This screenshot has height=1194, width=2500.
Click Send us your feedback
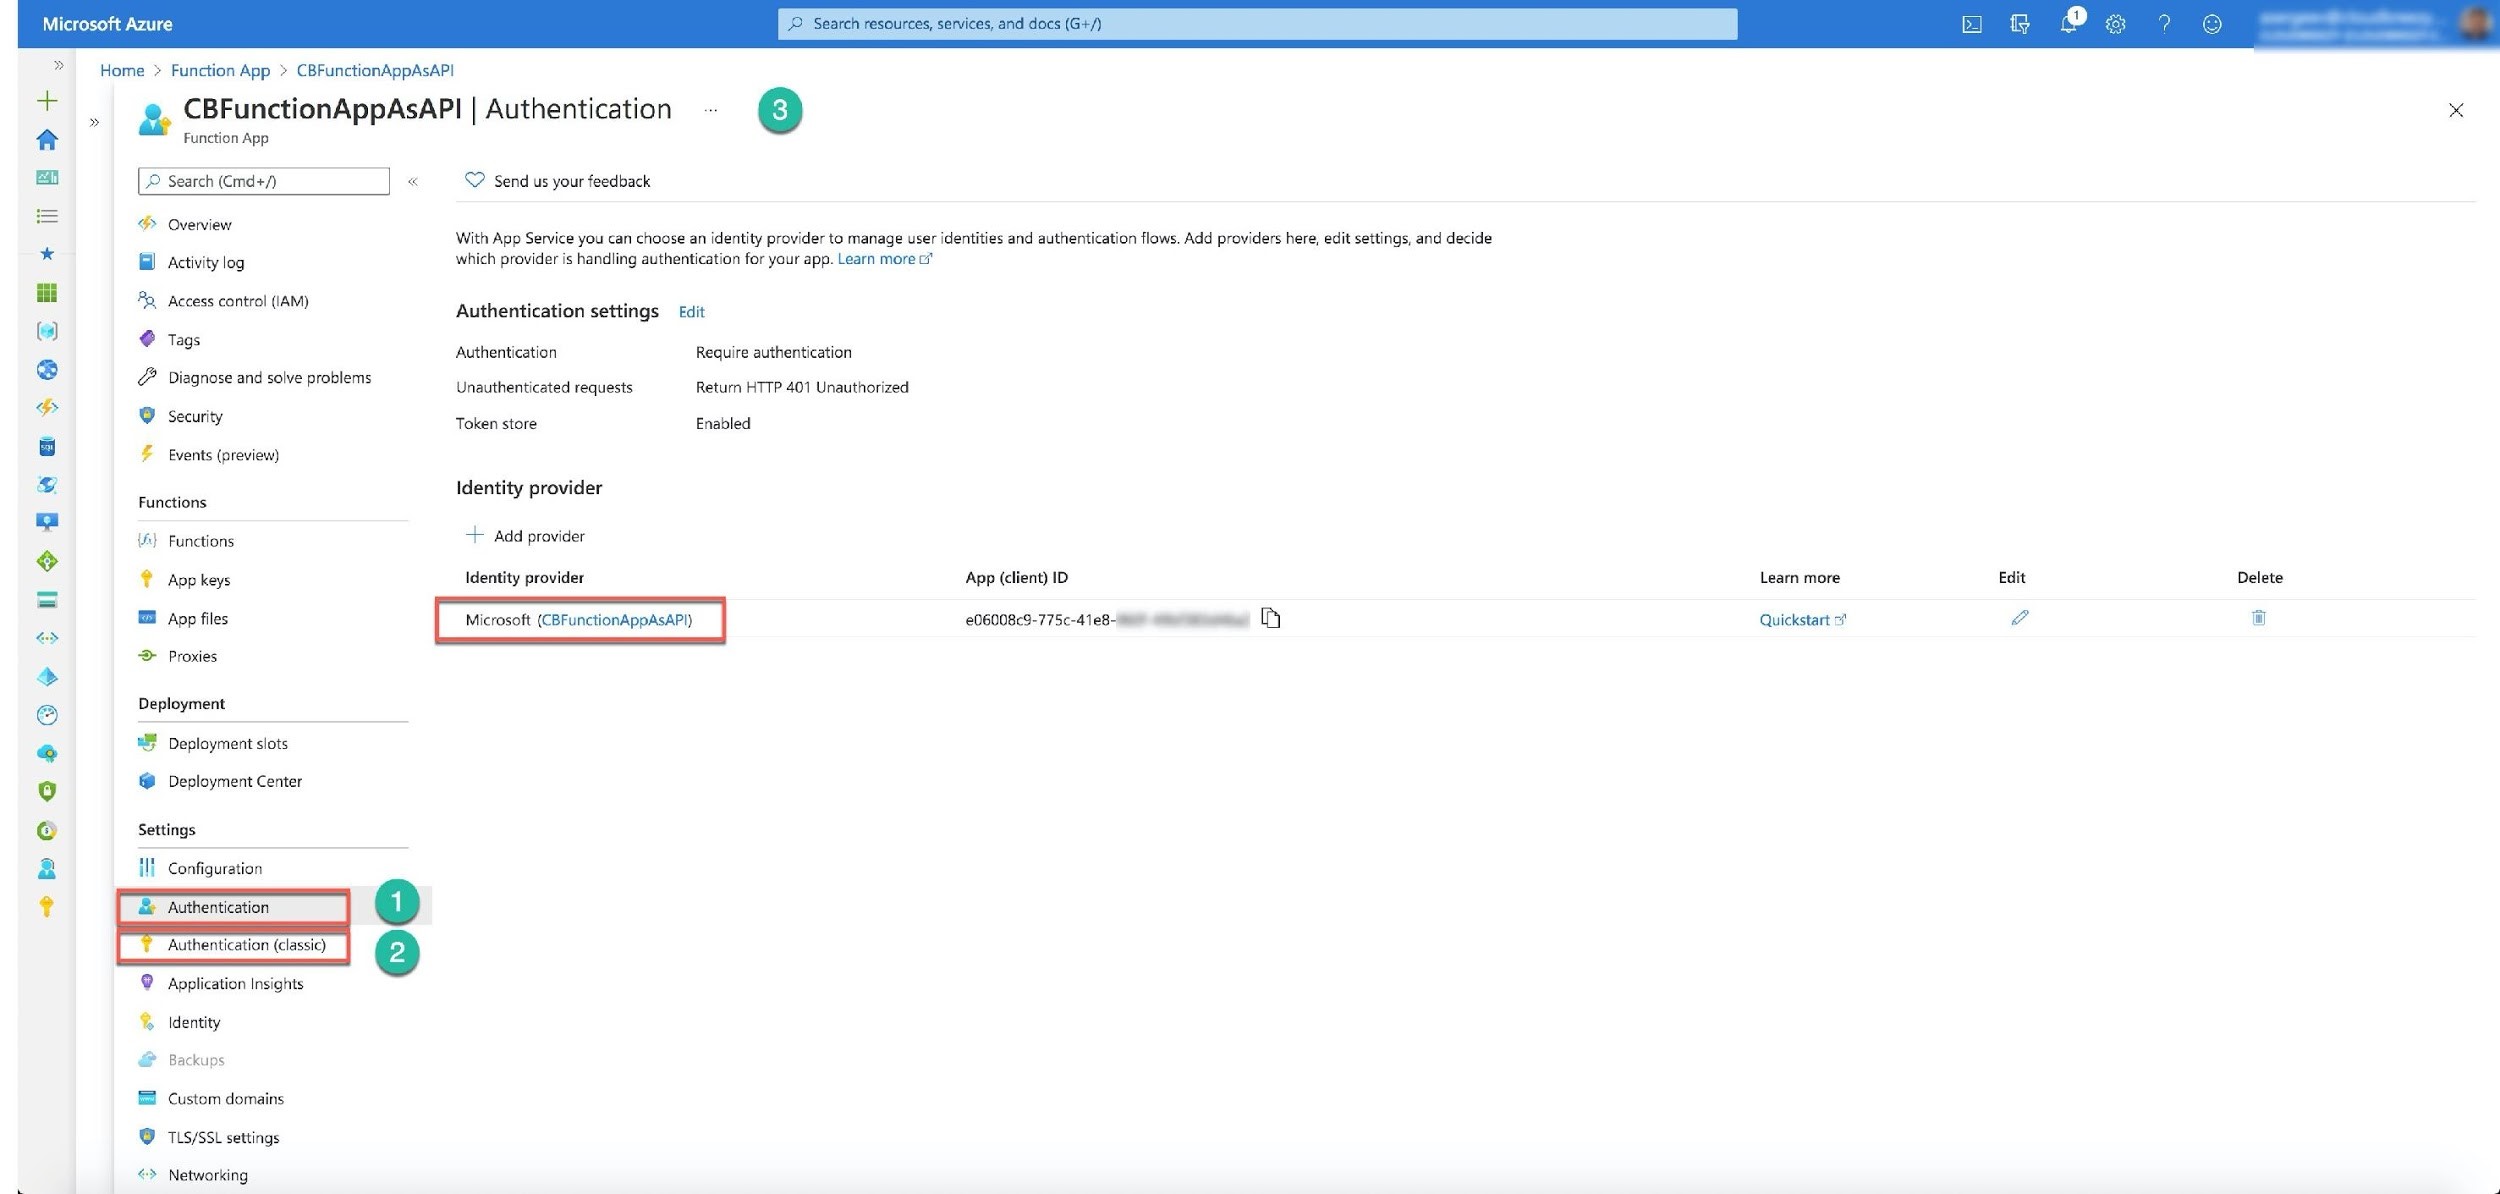(558, 181)
